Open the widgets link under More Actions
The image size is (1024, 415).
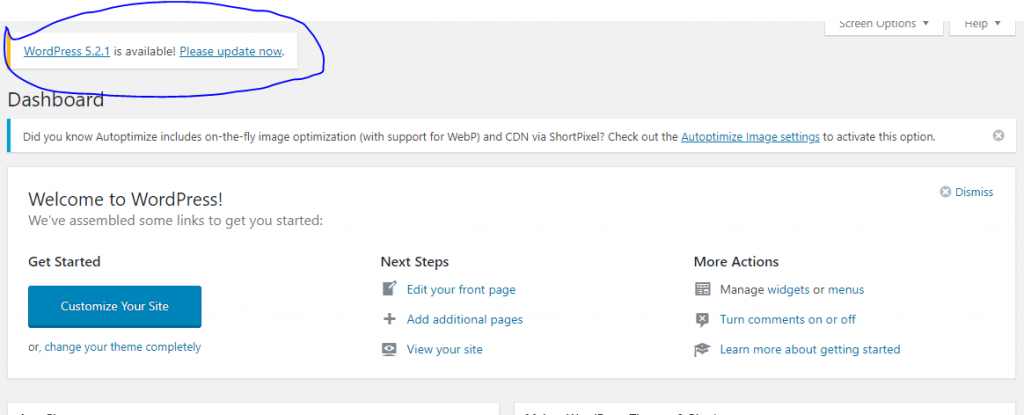pyautogui.click(x=788, y=289)
